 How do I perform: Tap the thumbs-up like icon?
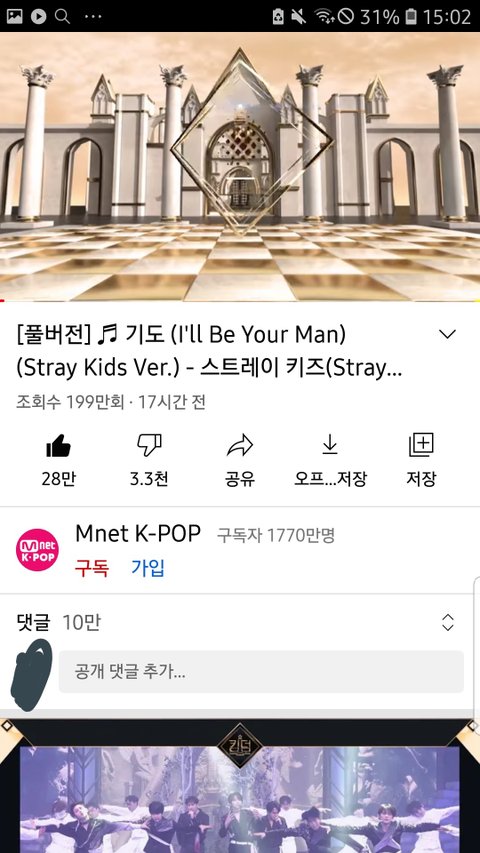pos(58,447)
